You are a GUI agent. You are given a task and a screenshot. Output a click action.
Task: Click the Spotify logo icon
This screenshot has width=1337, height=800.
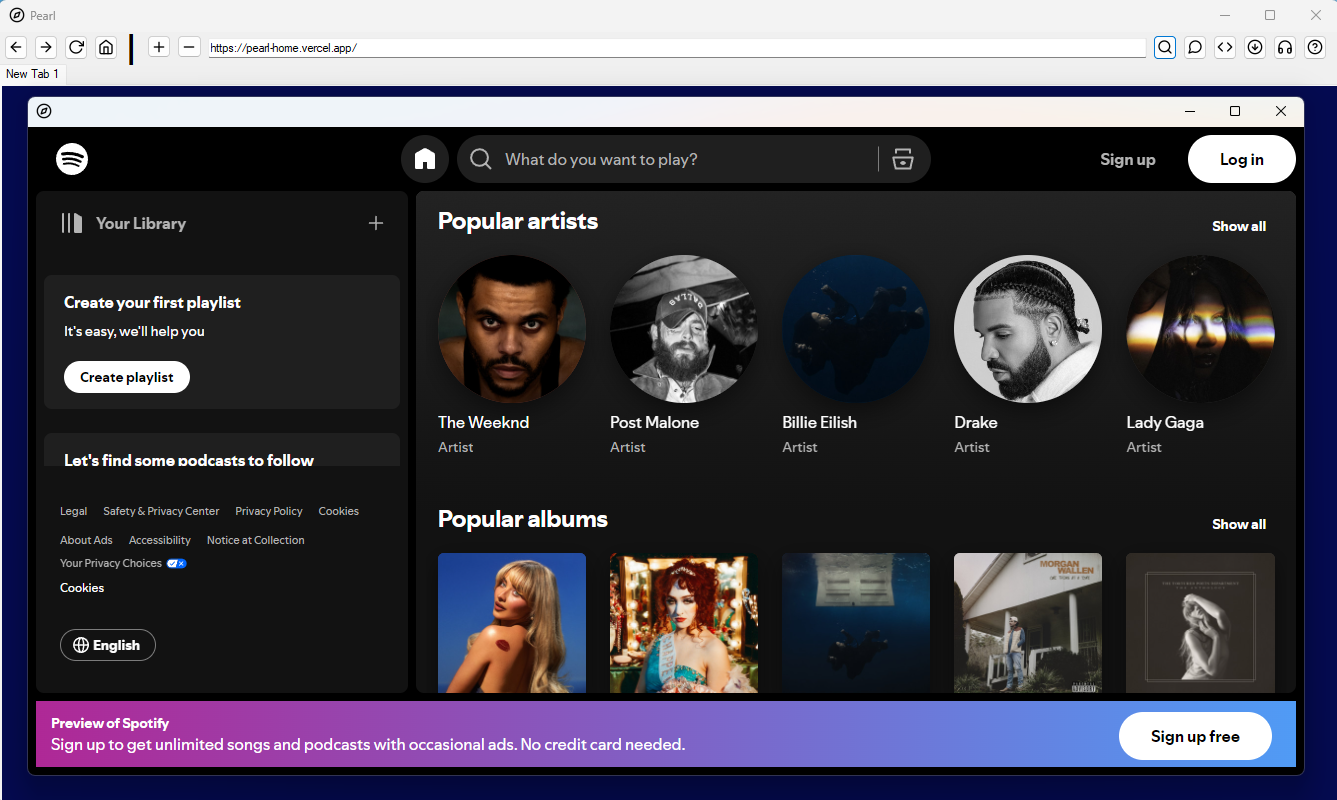point(71,158)
